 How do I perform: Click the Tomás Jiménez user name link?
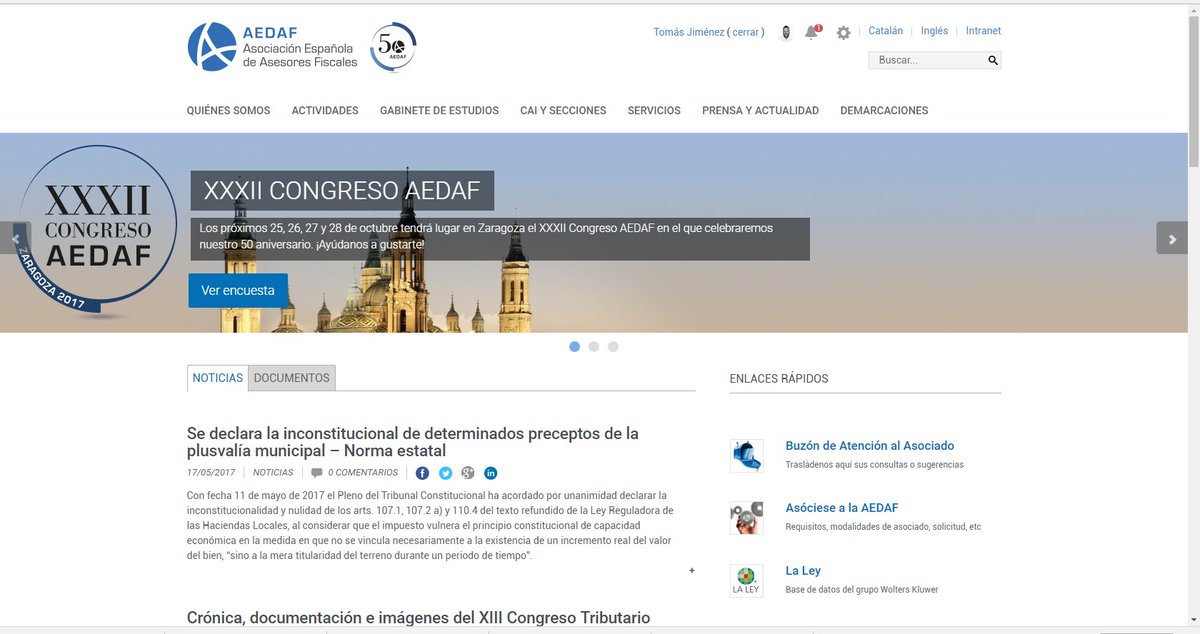(x=688, y=32)
